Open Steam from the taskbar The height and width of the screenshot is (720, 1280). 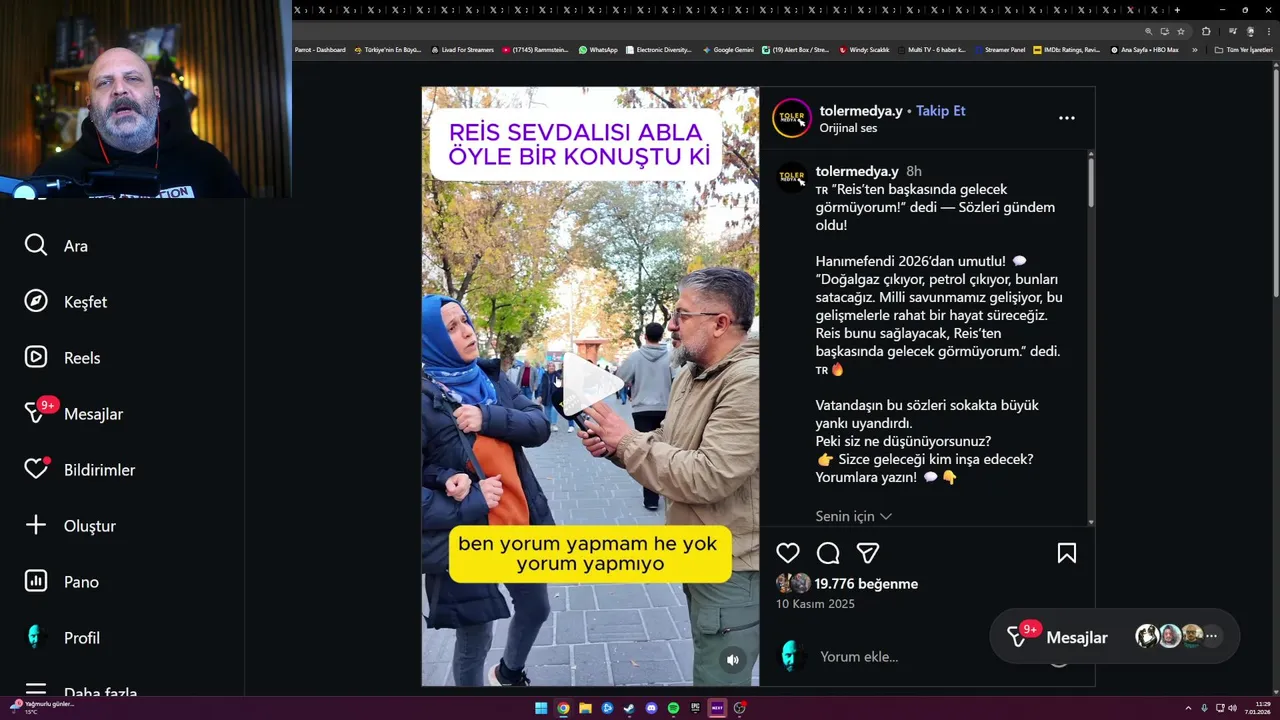click(x=629, y=708)
